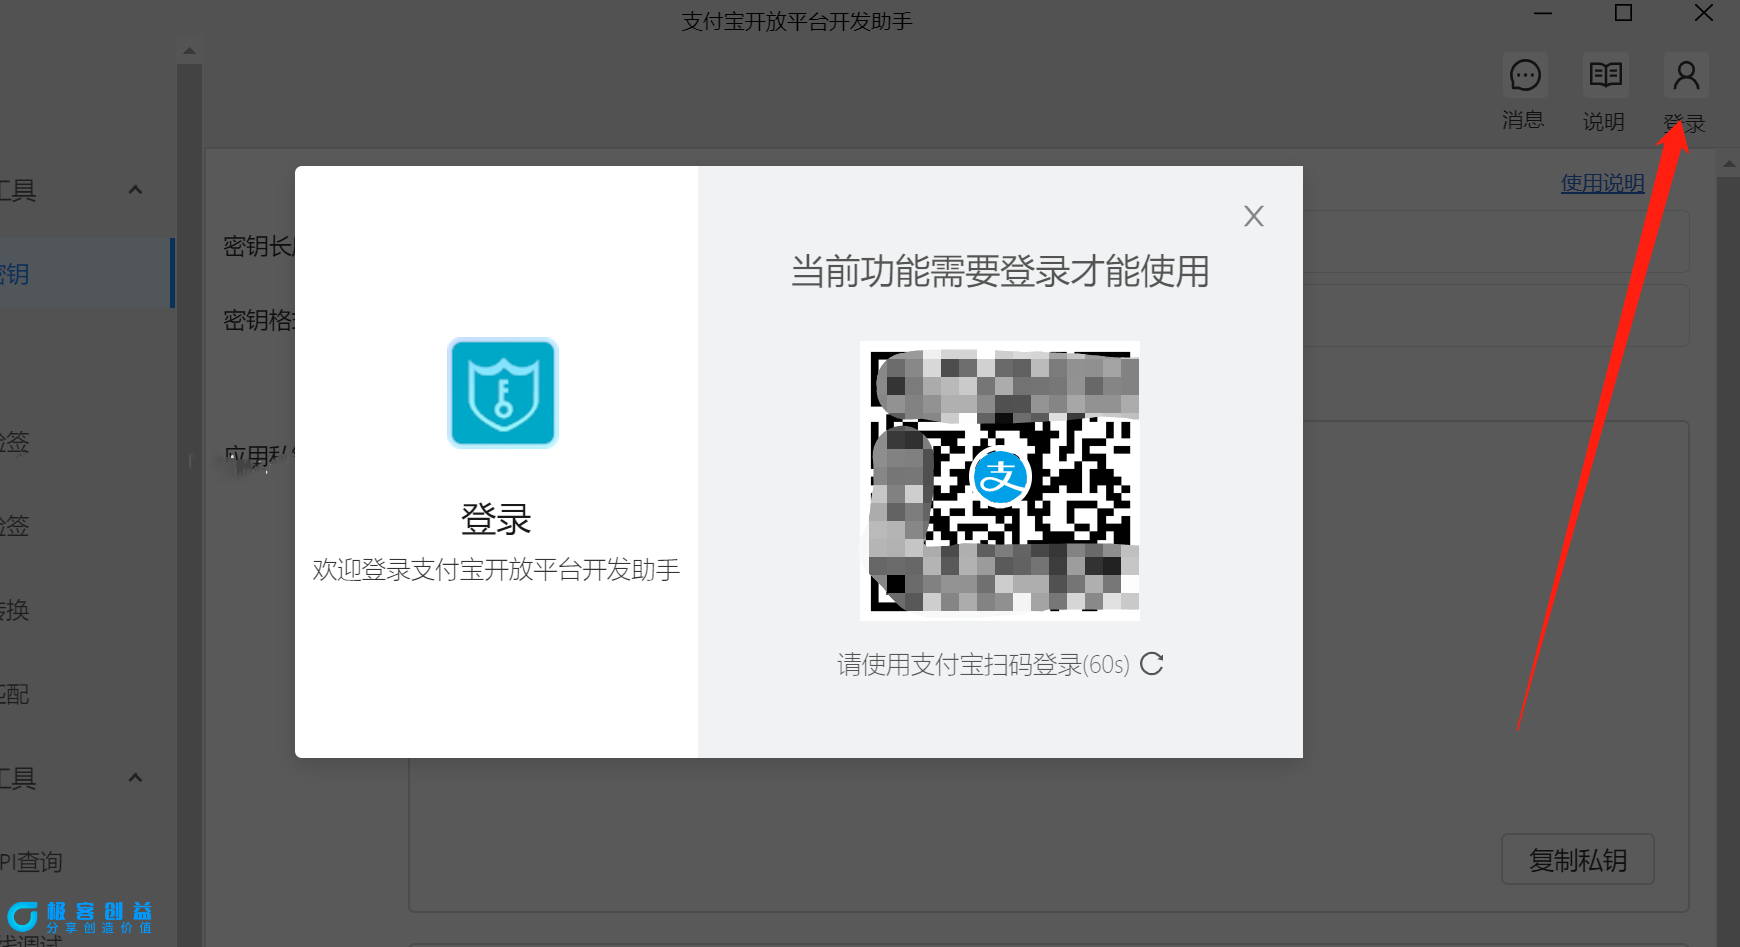
Task: Close the login dialog with the X
Action: point(1253,215)
